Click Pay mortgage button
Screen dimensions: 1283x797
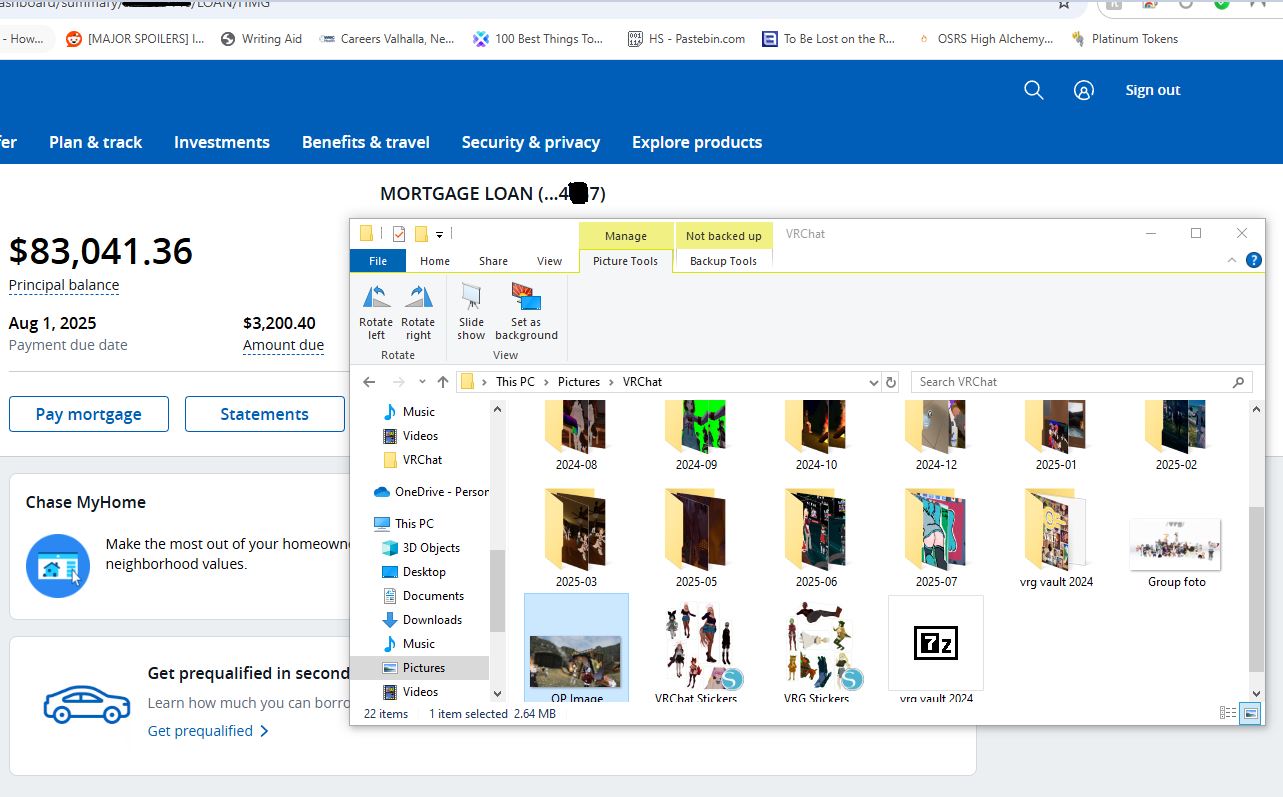[x=89, y=414]
